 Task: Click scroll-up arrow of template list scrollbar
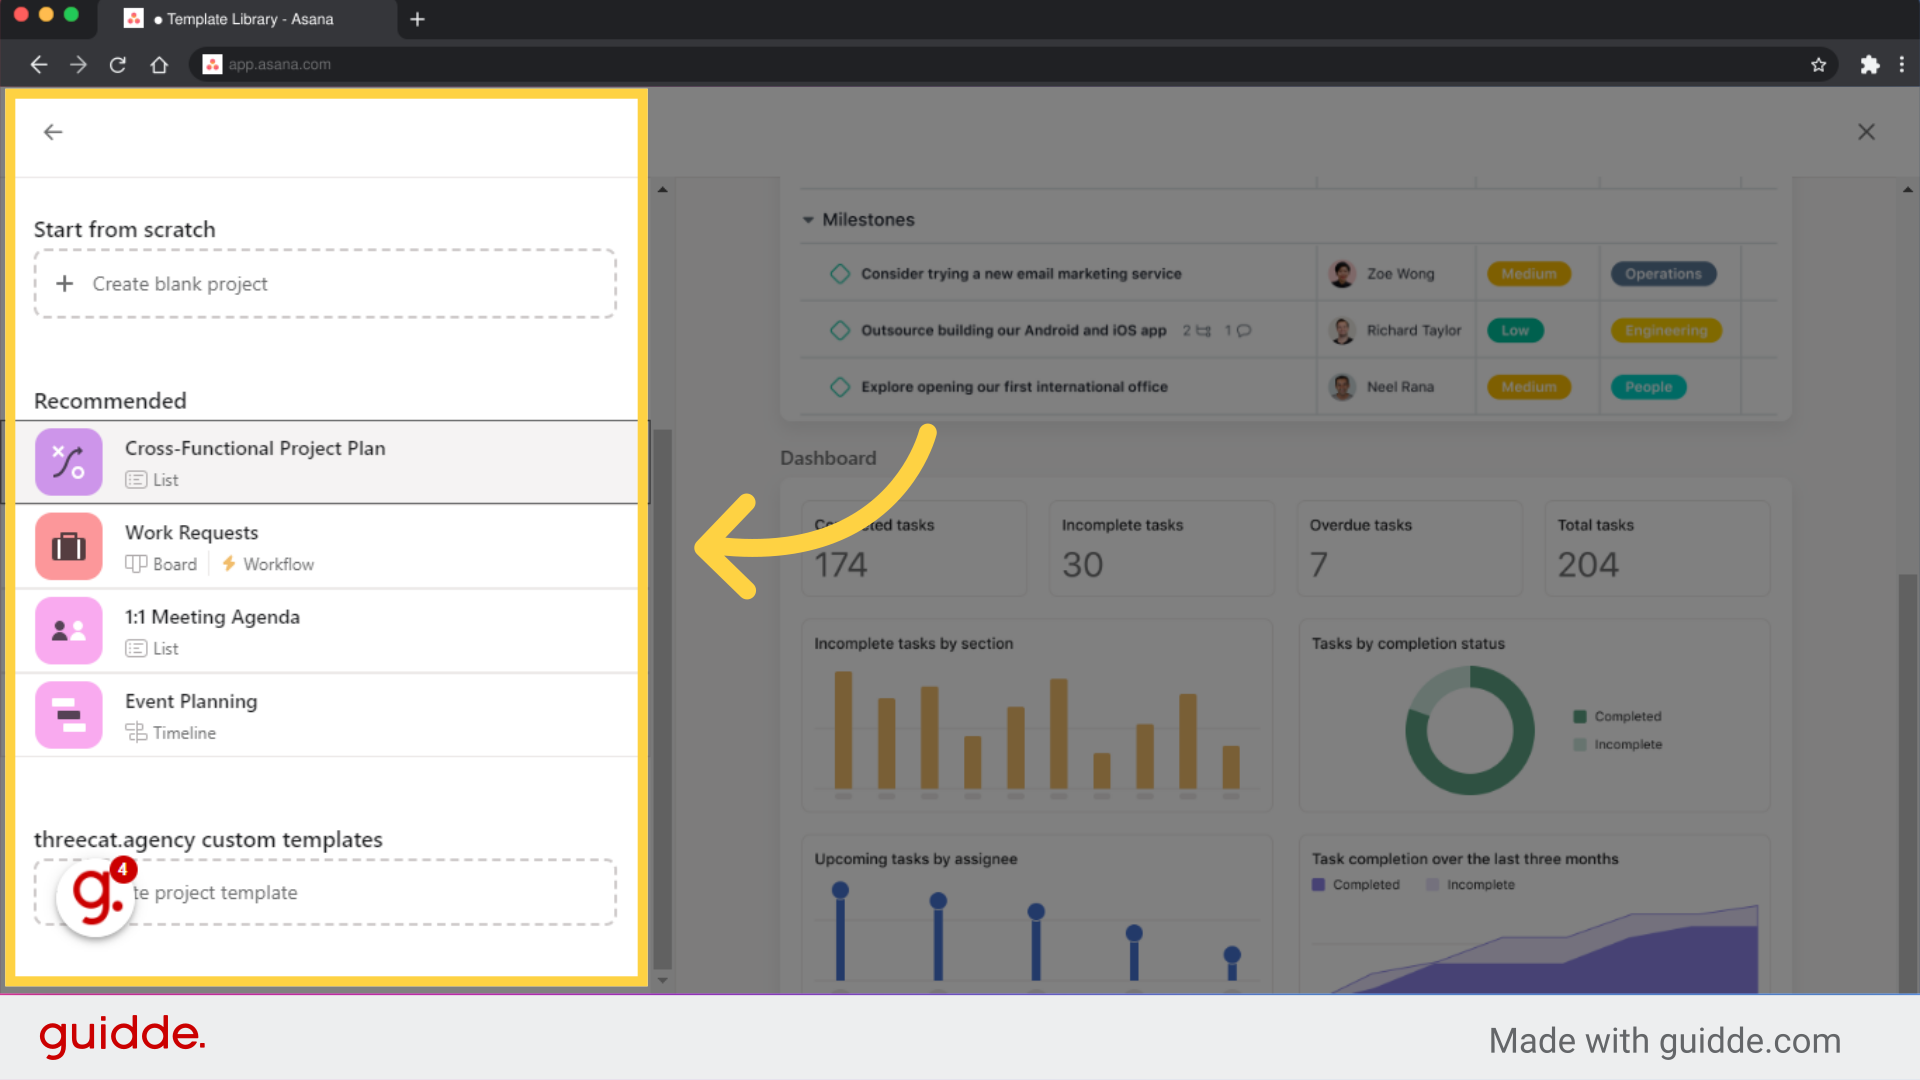pos(662,189)
